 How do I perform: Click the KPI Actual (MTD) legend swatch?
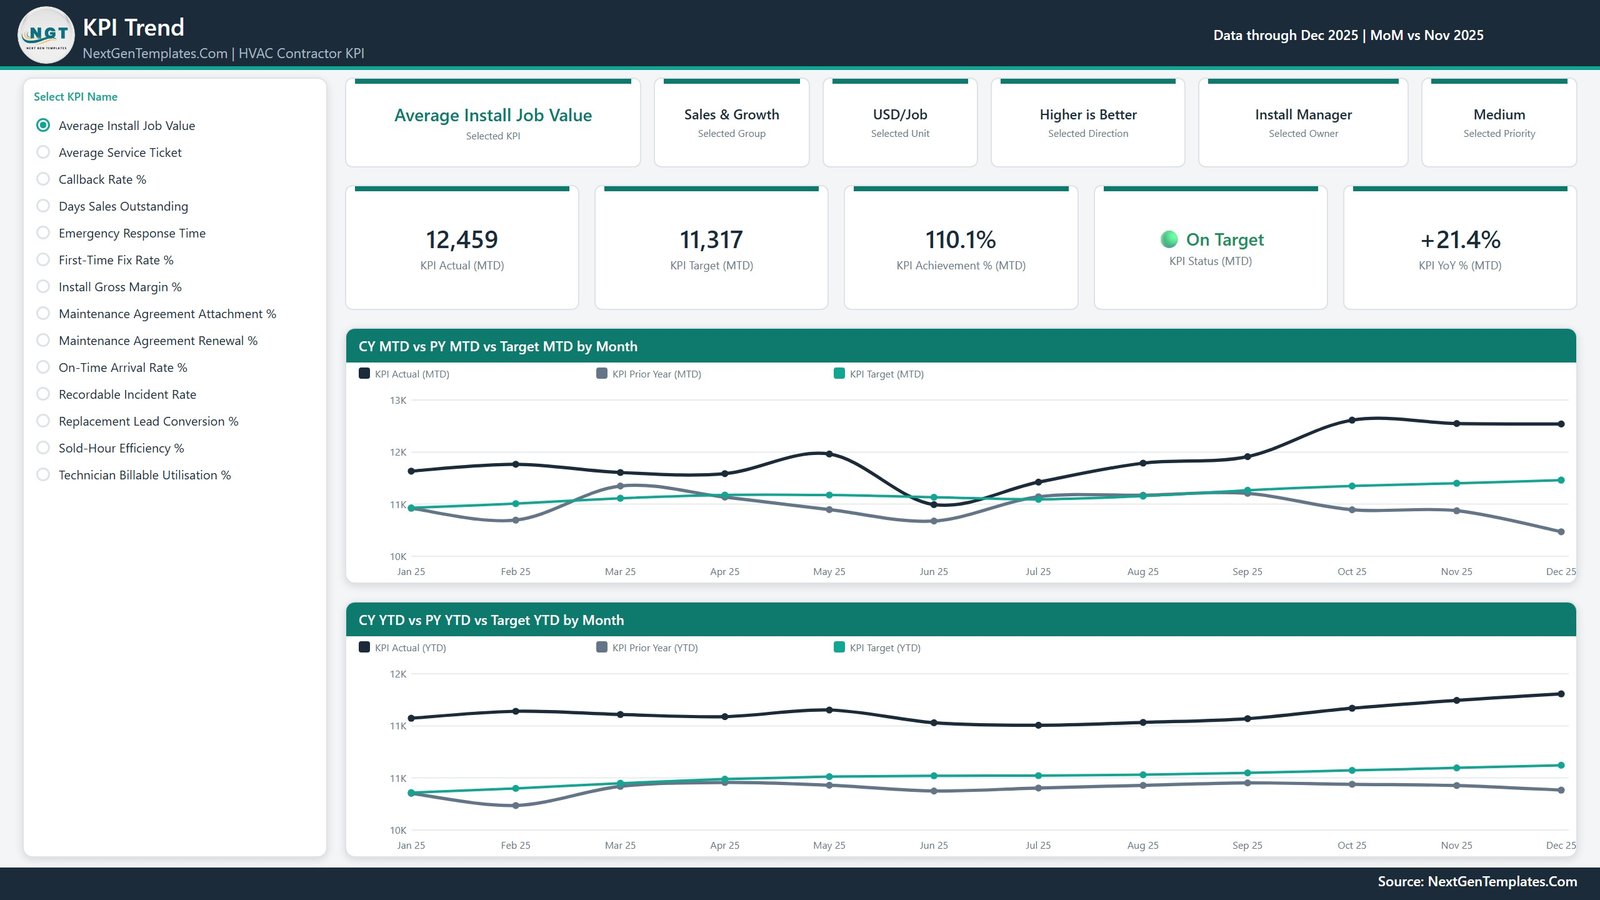pyautogui.click(x=364, y=373)
